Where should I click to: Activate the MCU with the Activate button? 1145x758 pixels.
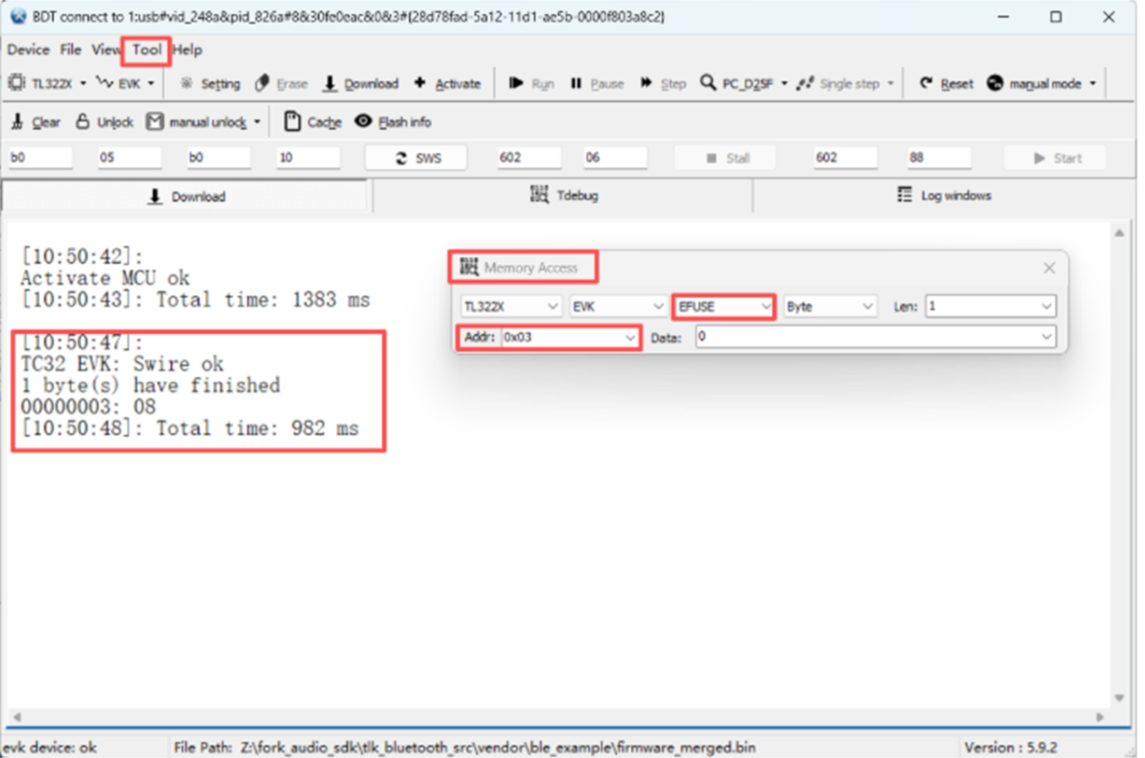[x=448, y=83]
